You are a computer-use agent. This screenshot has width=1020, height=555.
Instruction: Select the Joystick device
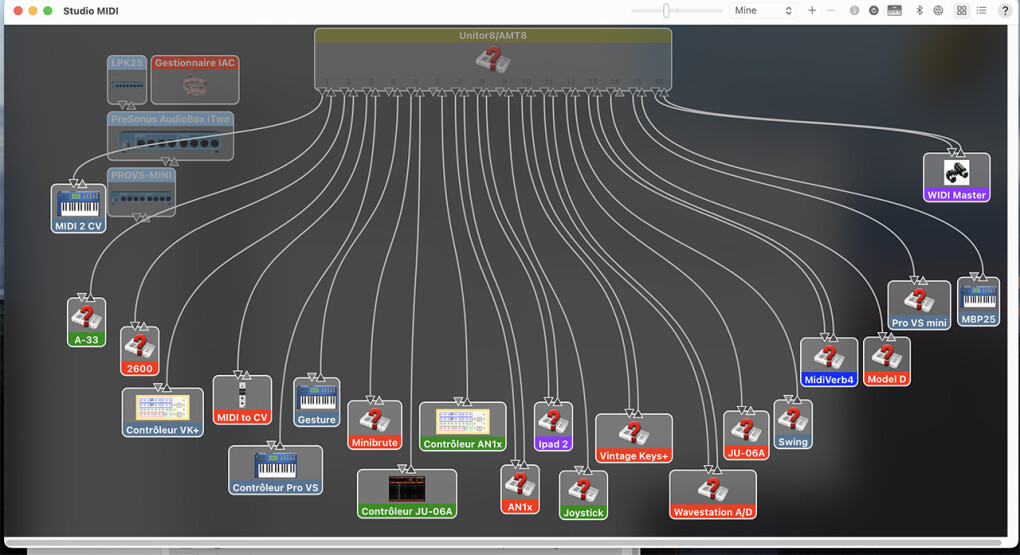tap(583, 495)
